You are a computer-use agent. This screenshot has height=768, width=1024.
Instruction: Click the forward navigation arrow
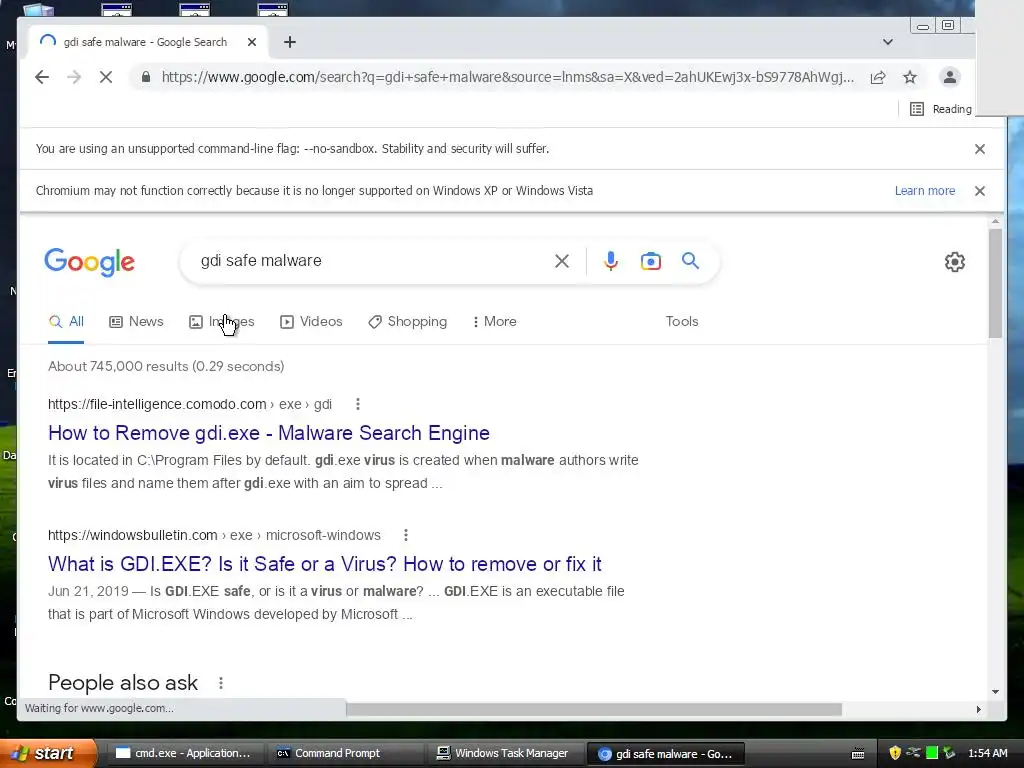click(74, 77)
